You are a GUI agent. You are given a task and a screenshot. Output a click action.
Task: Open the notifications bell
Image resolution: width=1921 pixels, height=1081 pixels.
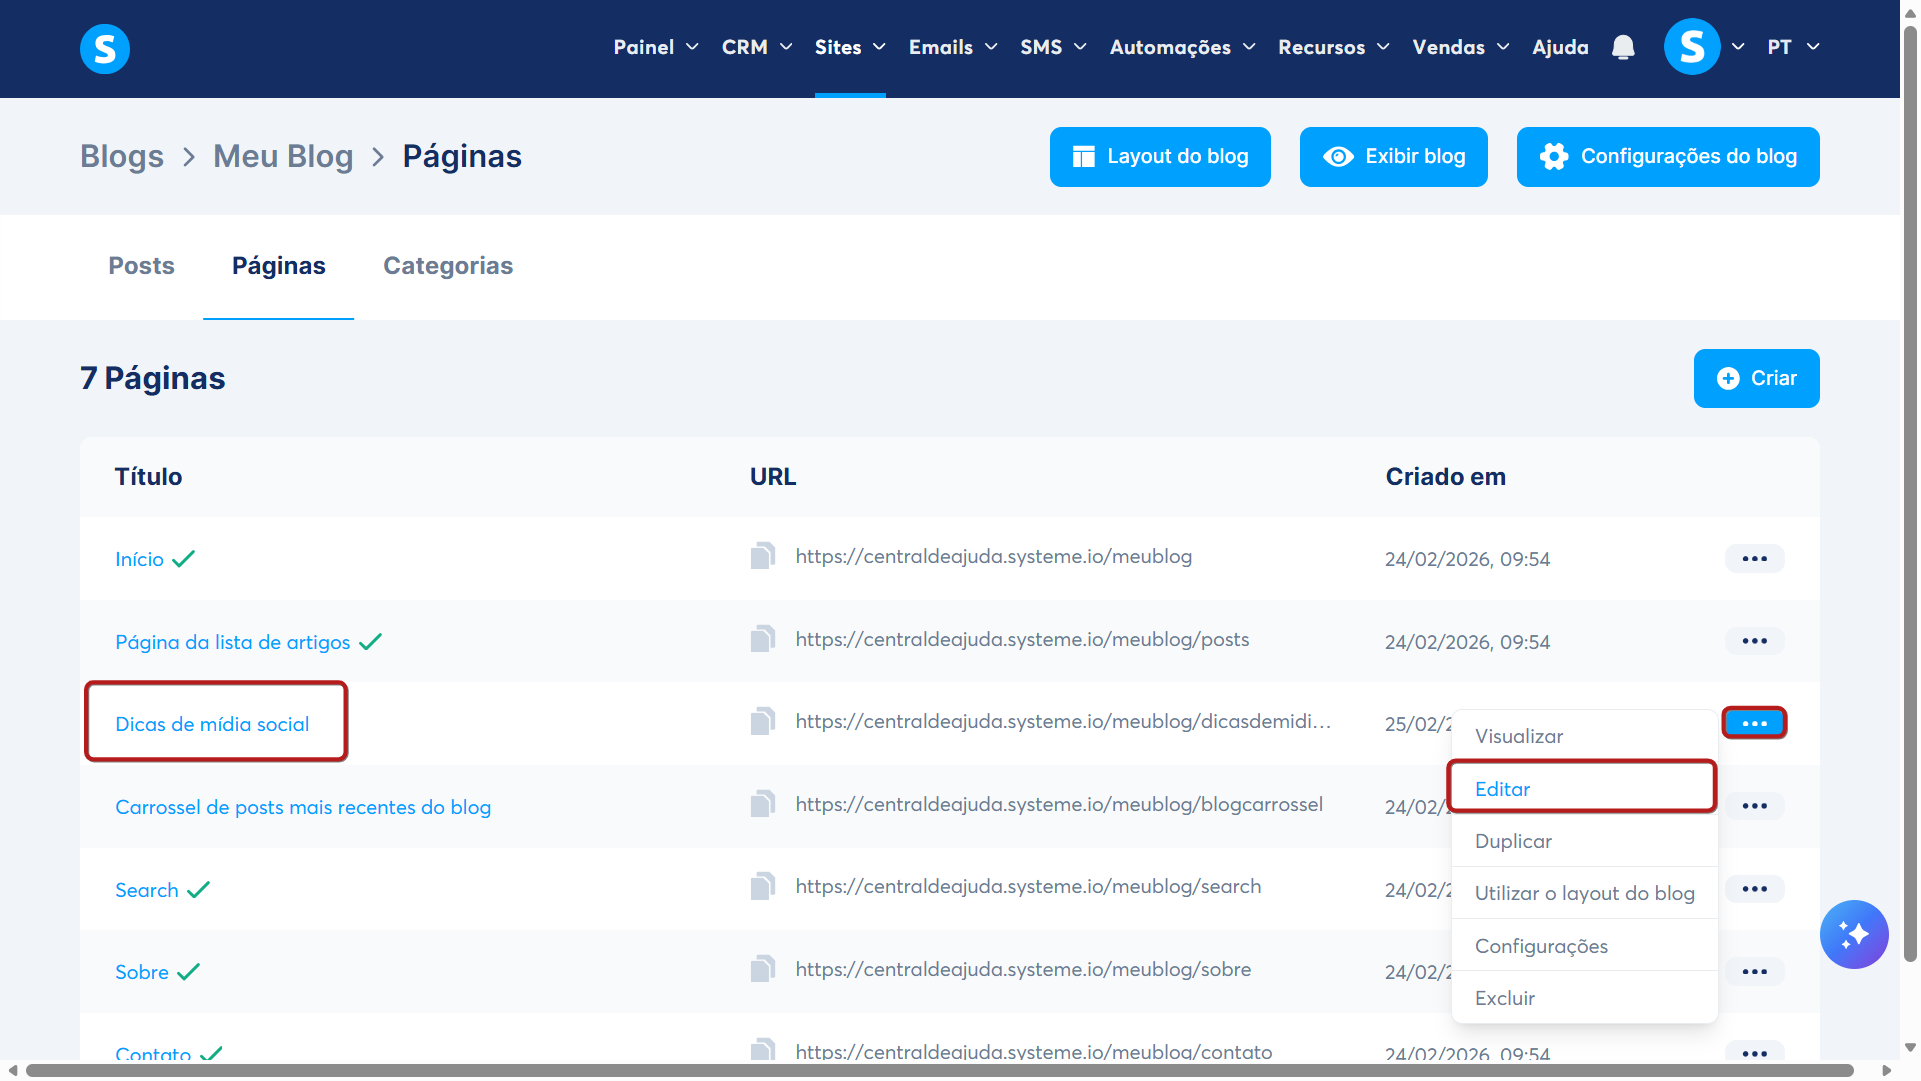click(x=1623, y=47)
